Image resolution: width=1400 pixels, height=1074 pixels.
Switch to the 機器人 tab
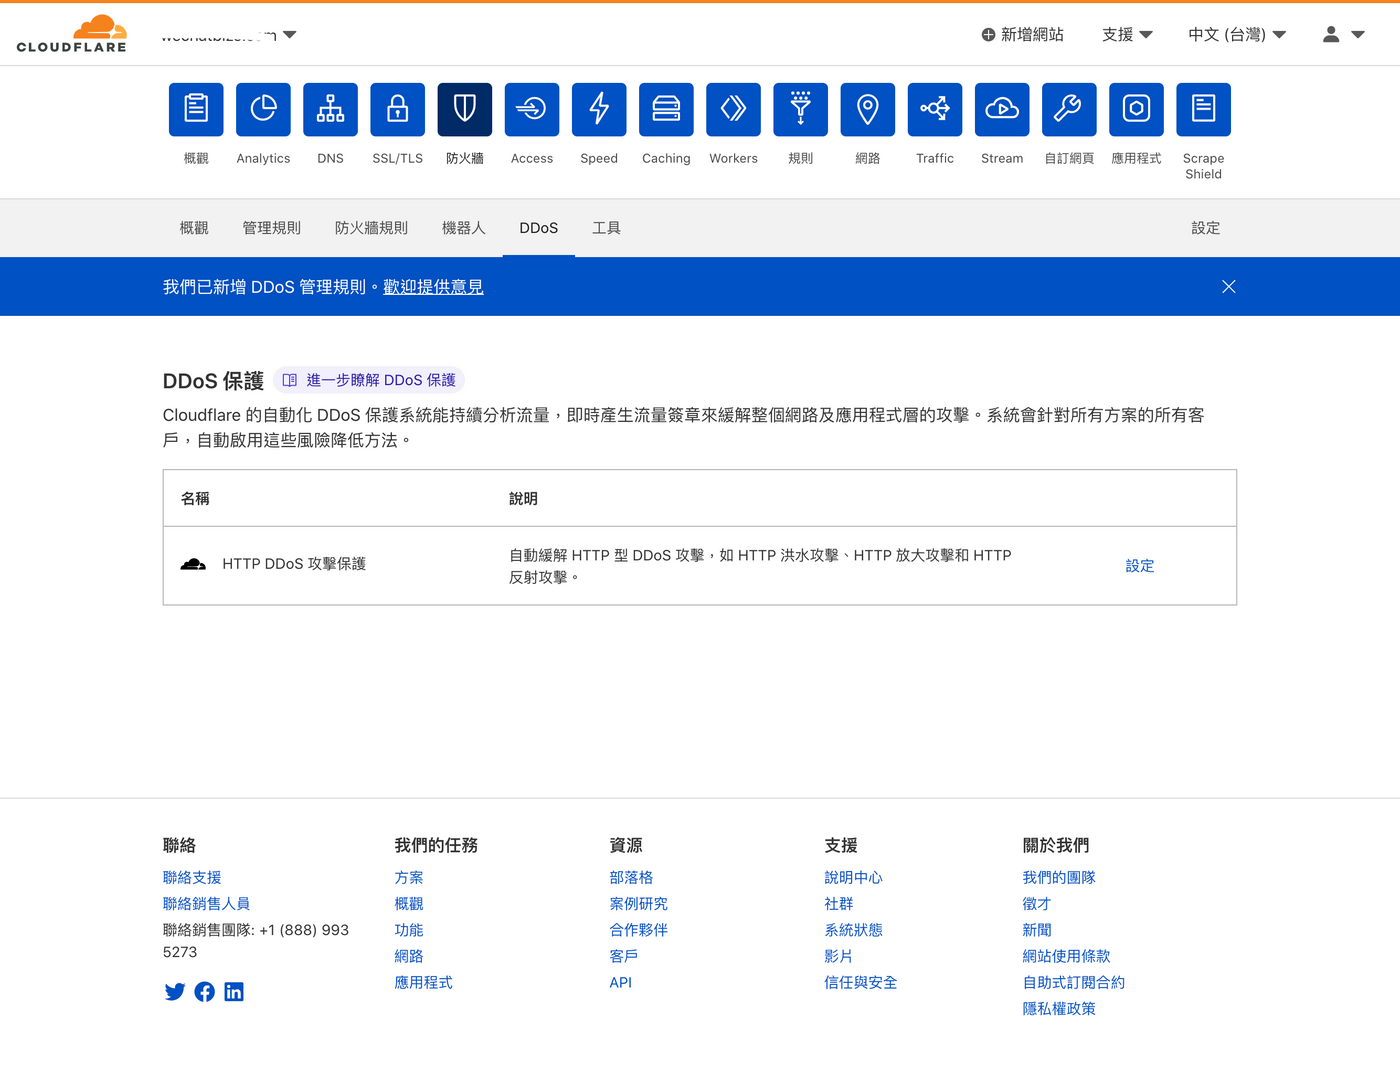pyautogui.click(x=463, y=228)
